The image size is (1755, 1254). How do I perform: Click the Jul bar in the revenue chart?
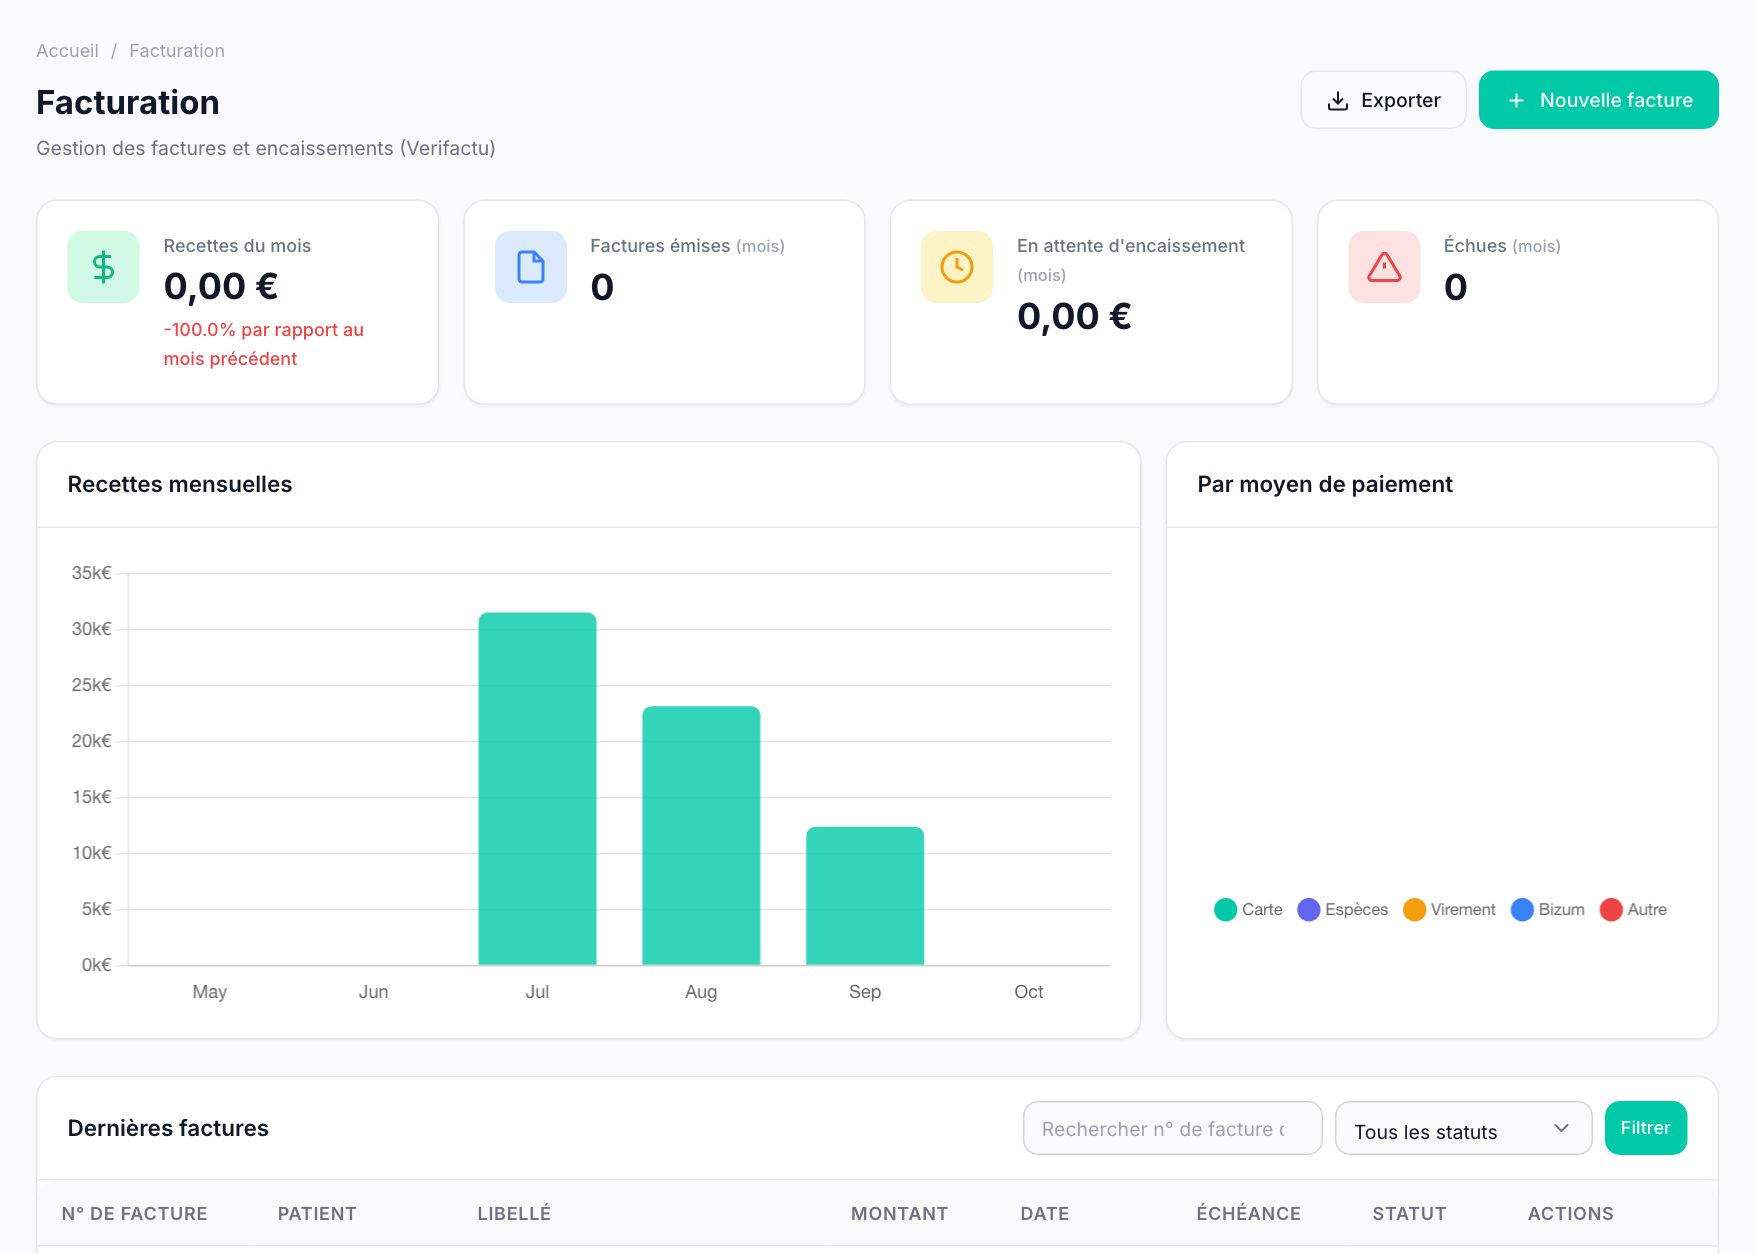(537, 789)
